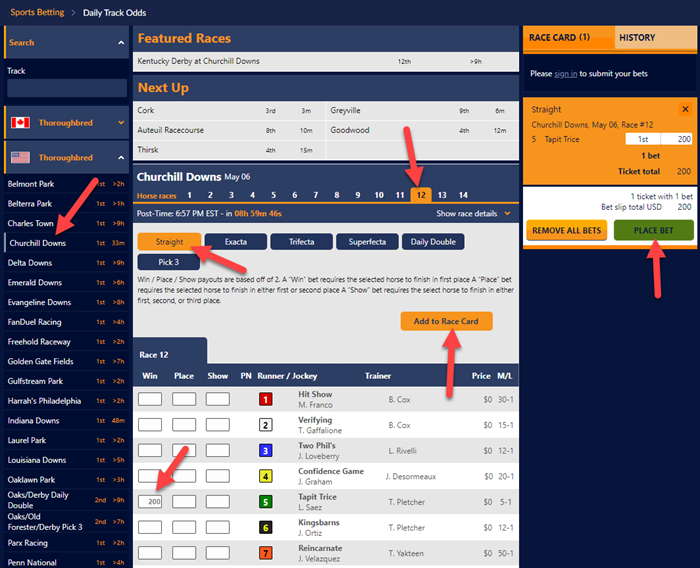700x568 pixels.
Task: Open Oaks/Derby Daily Double entry
Action: [x=66, y=500]
